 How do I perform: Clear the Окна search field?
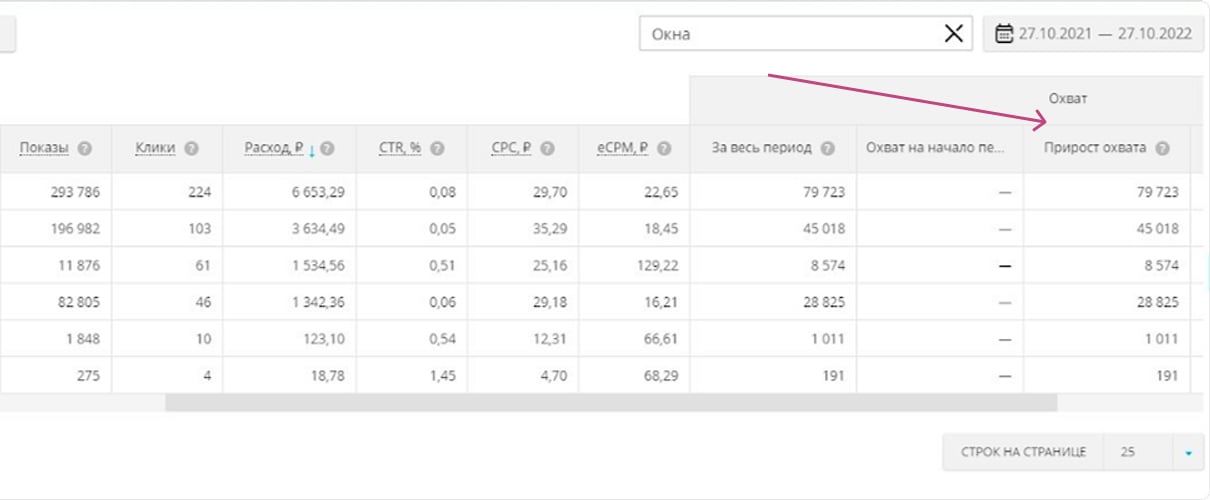click(x=954, y=33)
